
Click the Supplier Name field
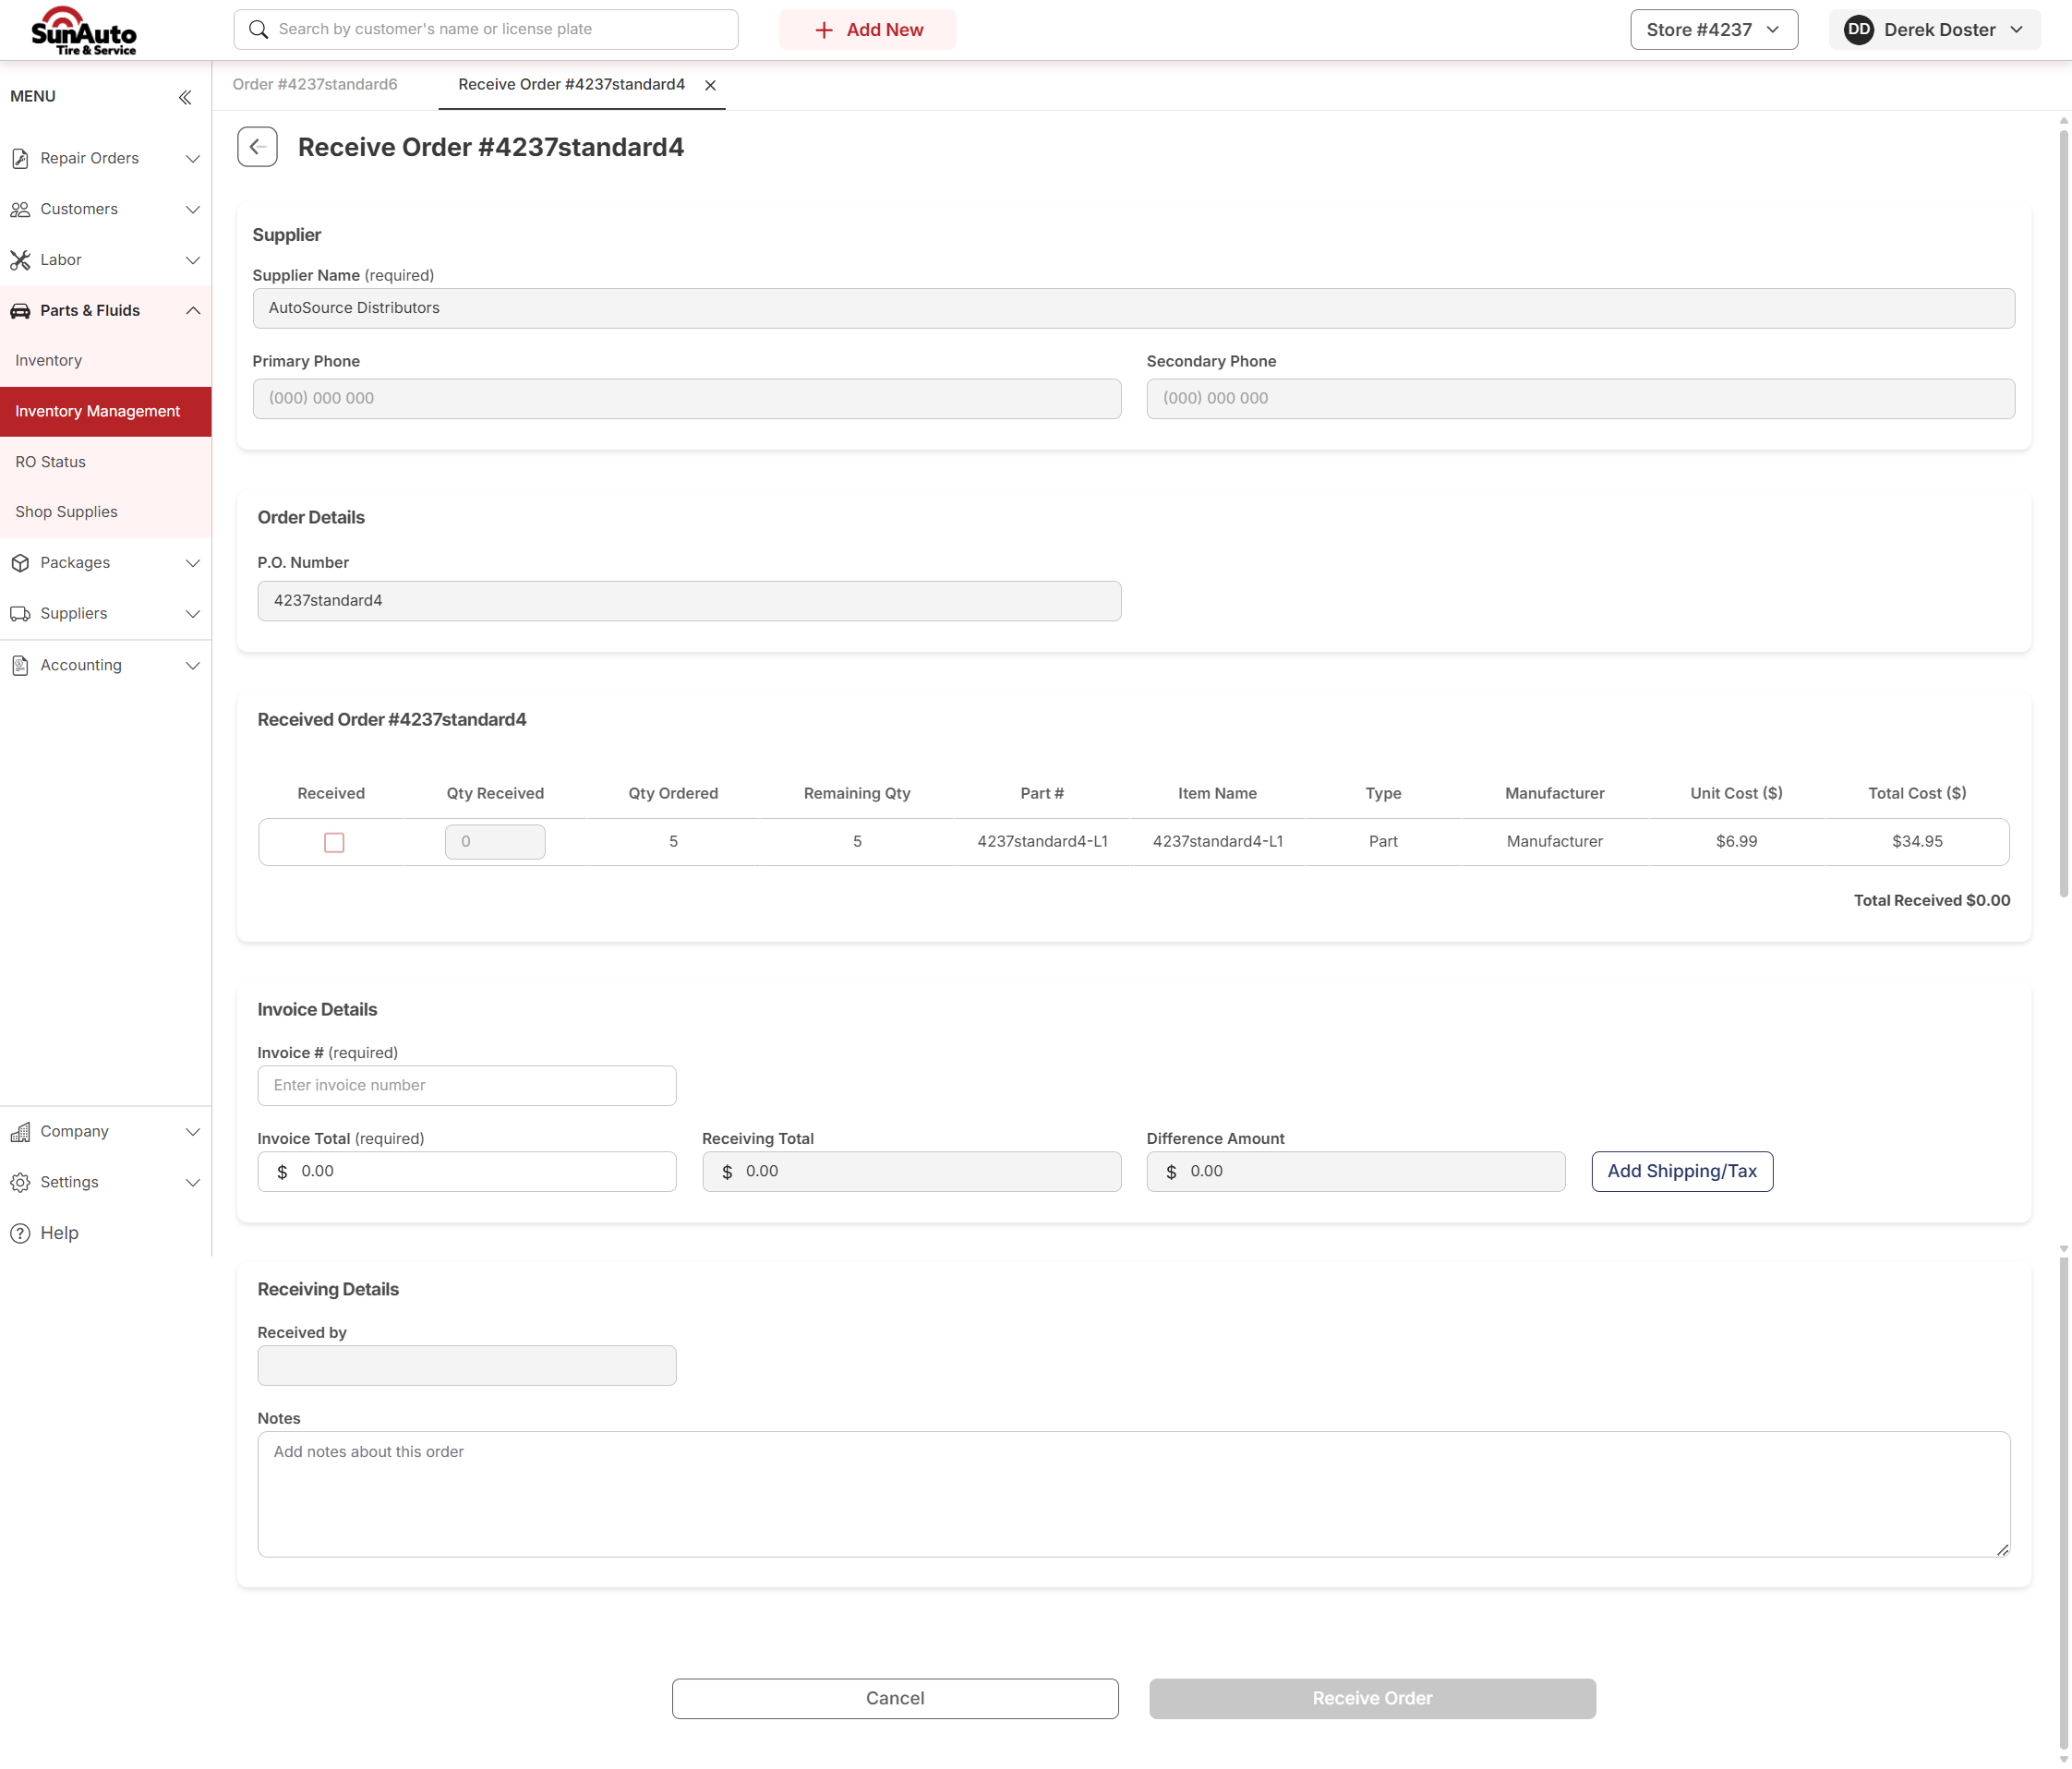[x=1133, y=308]
